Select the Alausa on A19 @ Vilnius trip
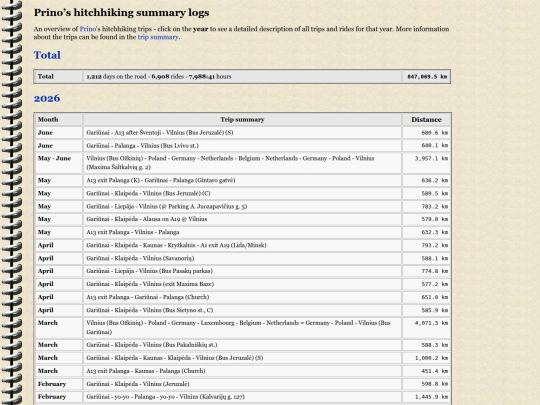This screenshot has width=540, height=405. pos(242,219)
